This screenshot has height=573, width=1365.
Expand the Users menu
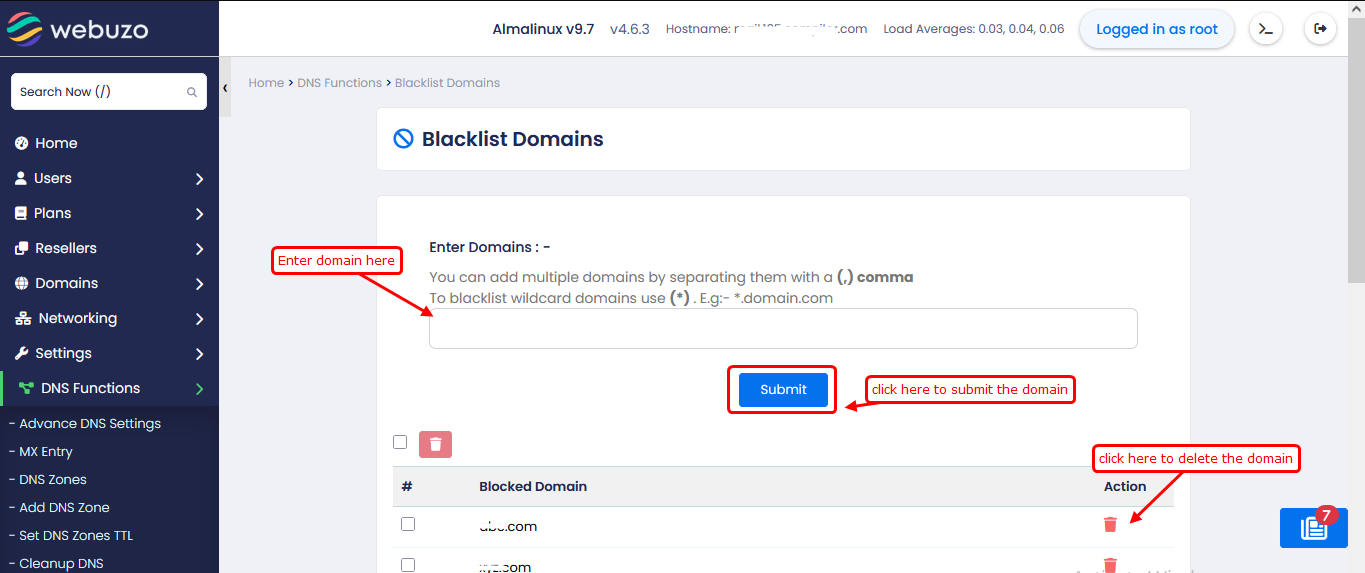point(109,178)
